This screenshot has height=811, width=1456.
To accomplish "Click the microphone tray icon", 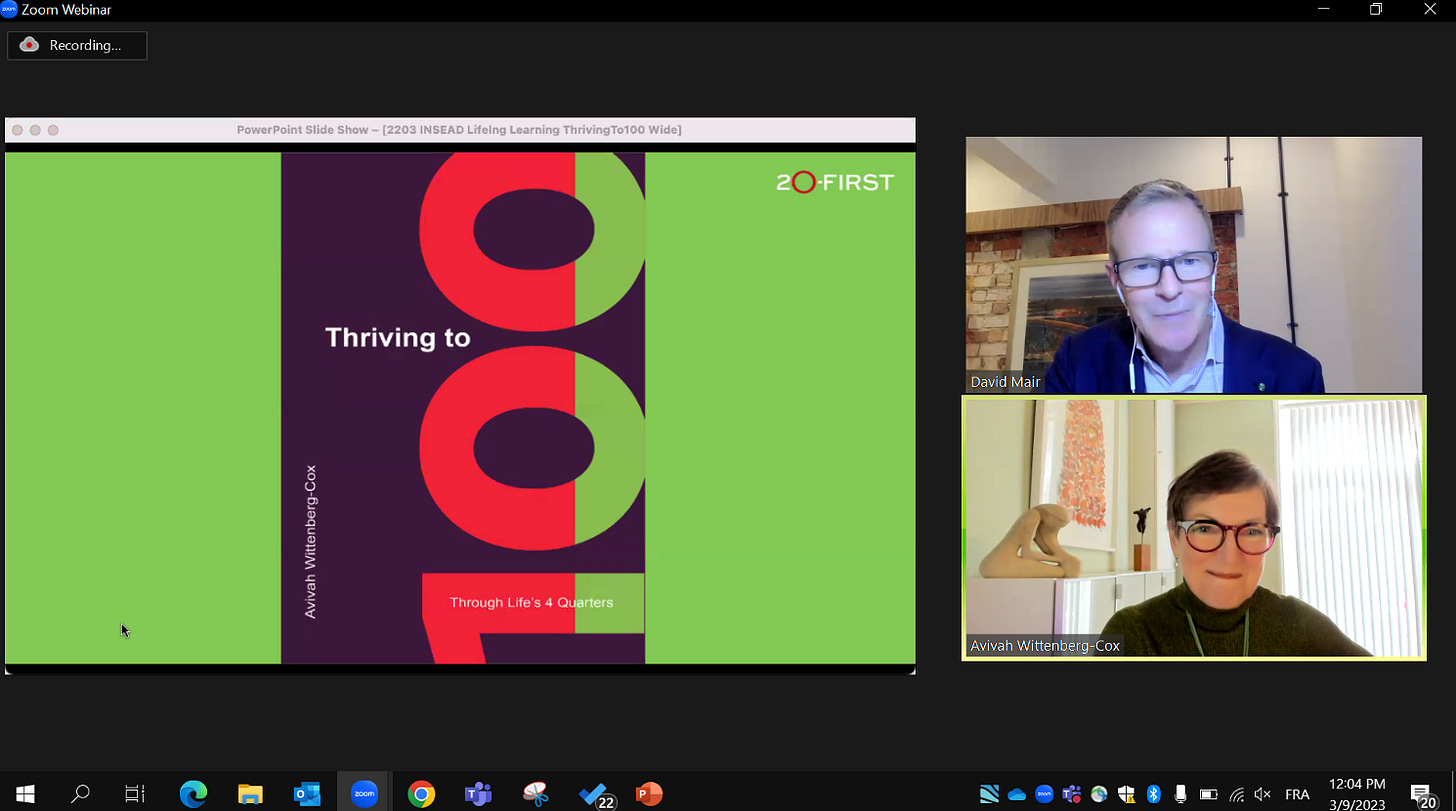I will pyautogui.click(x=1180, y=795).
